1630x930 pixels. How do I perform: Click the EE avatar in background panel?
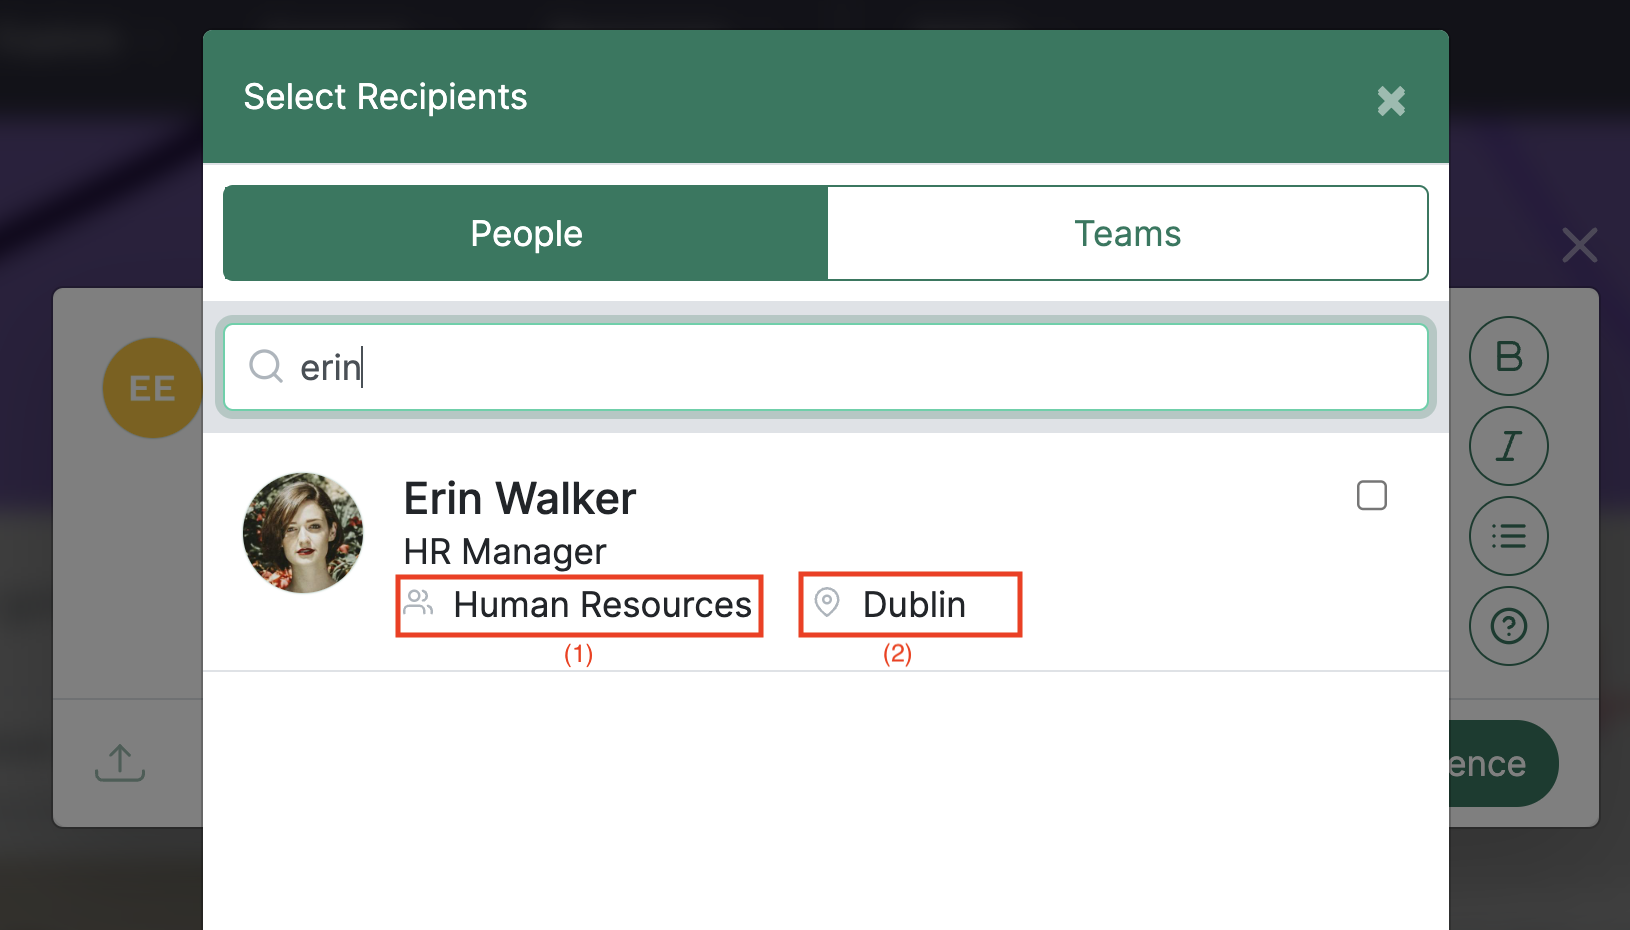(x=152, y=388)
